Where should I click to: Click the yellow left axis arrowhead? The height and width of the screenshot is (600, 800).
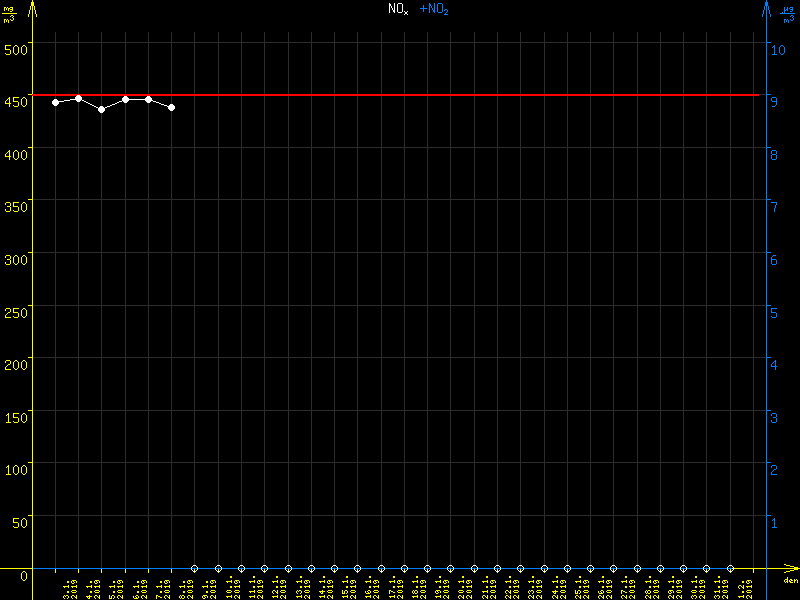33,8
